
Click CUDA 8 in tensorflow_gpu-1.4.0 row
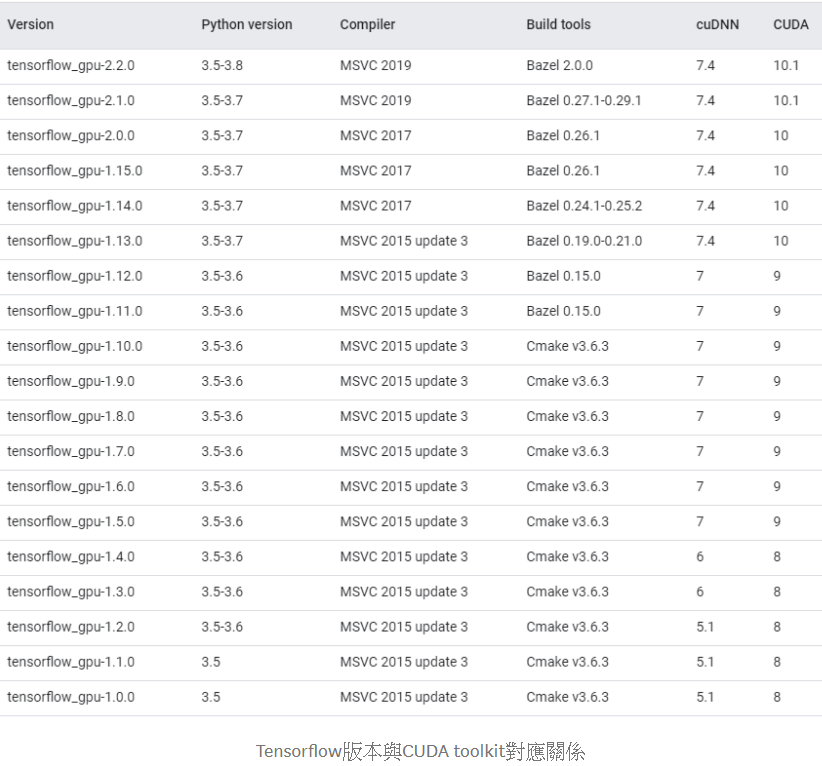coord(777,557)
